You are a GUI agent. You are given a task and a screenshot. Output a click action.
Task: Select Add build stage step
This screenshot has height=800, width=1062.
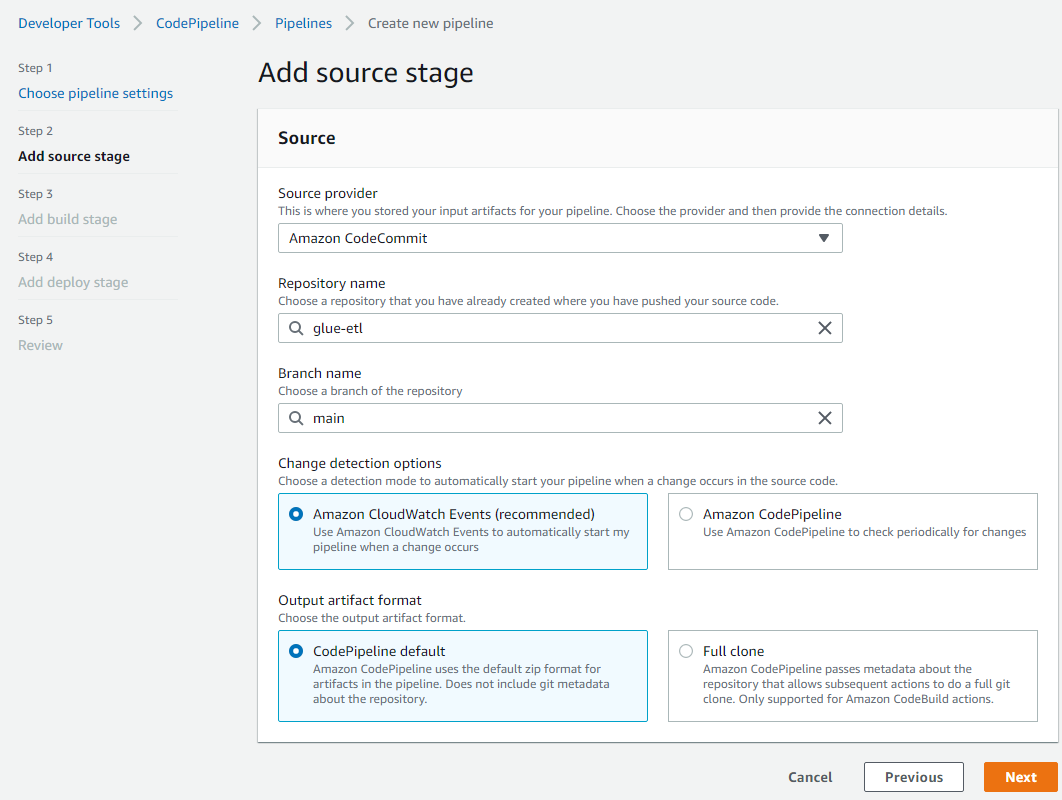(68, 219)
